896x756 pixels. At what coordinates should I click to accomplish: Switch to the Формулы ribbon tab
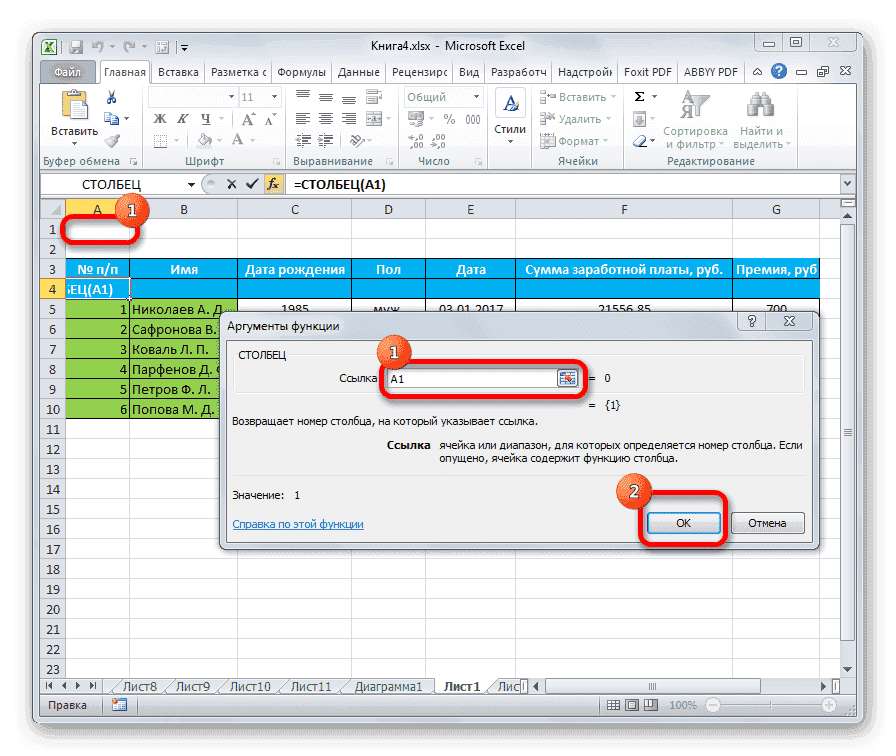coord(303,71)
